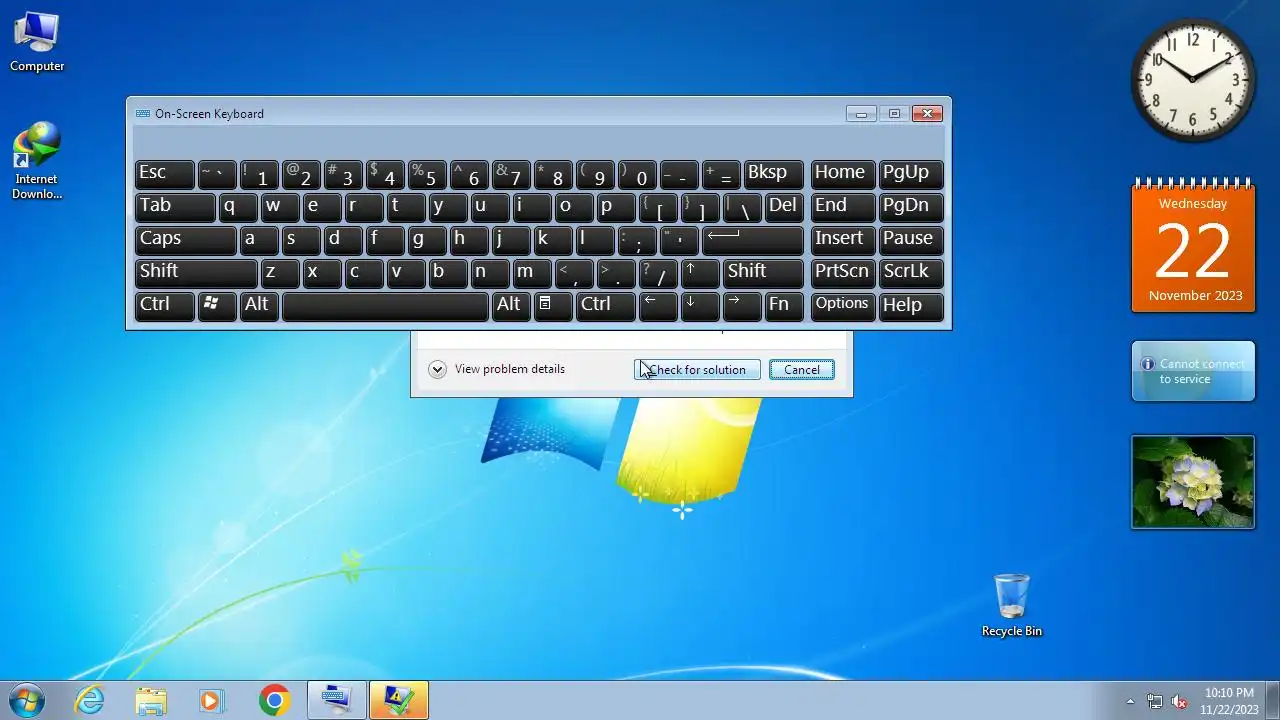The height and width of the screenshot is (720, 1280).
Task: Click the calendar gadget showing 22
Action: pyautogui.click(x=1193, y=246)
